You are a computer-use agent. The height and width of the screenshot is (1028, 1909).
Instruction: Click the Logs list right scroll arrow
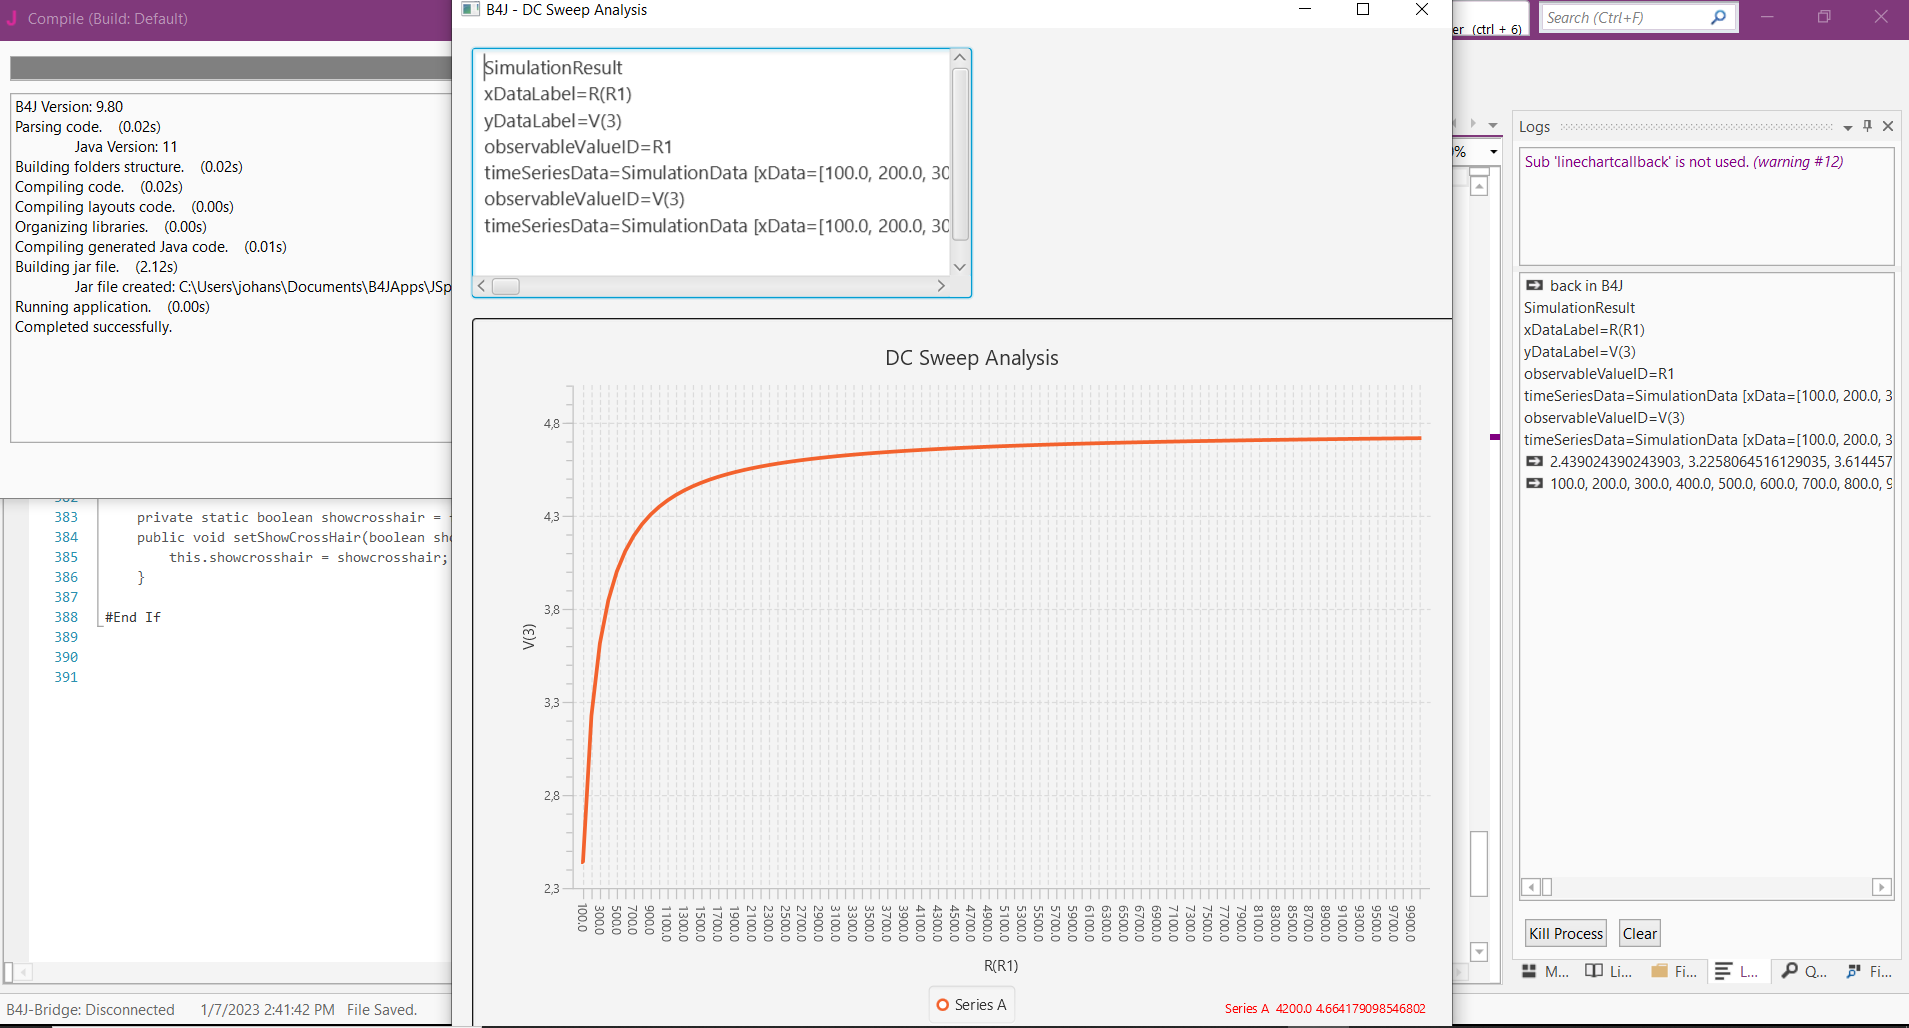(1882, 887)
